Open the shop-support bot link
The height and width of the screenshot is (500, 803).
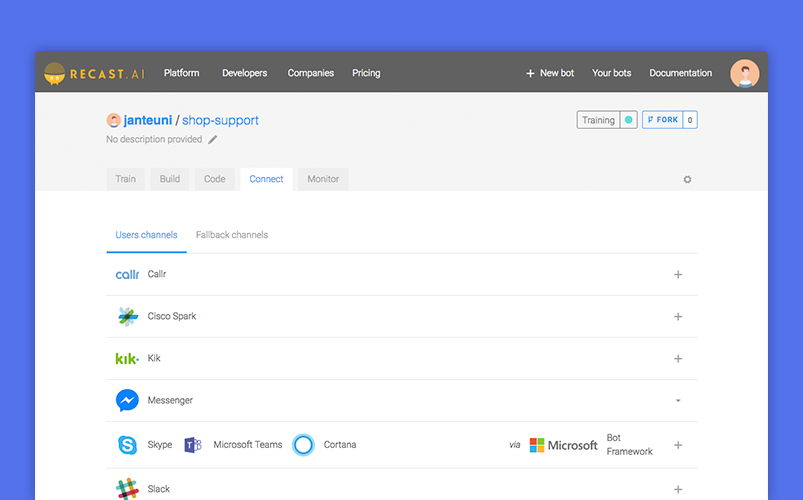click(x=220, y=120)
